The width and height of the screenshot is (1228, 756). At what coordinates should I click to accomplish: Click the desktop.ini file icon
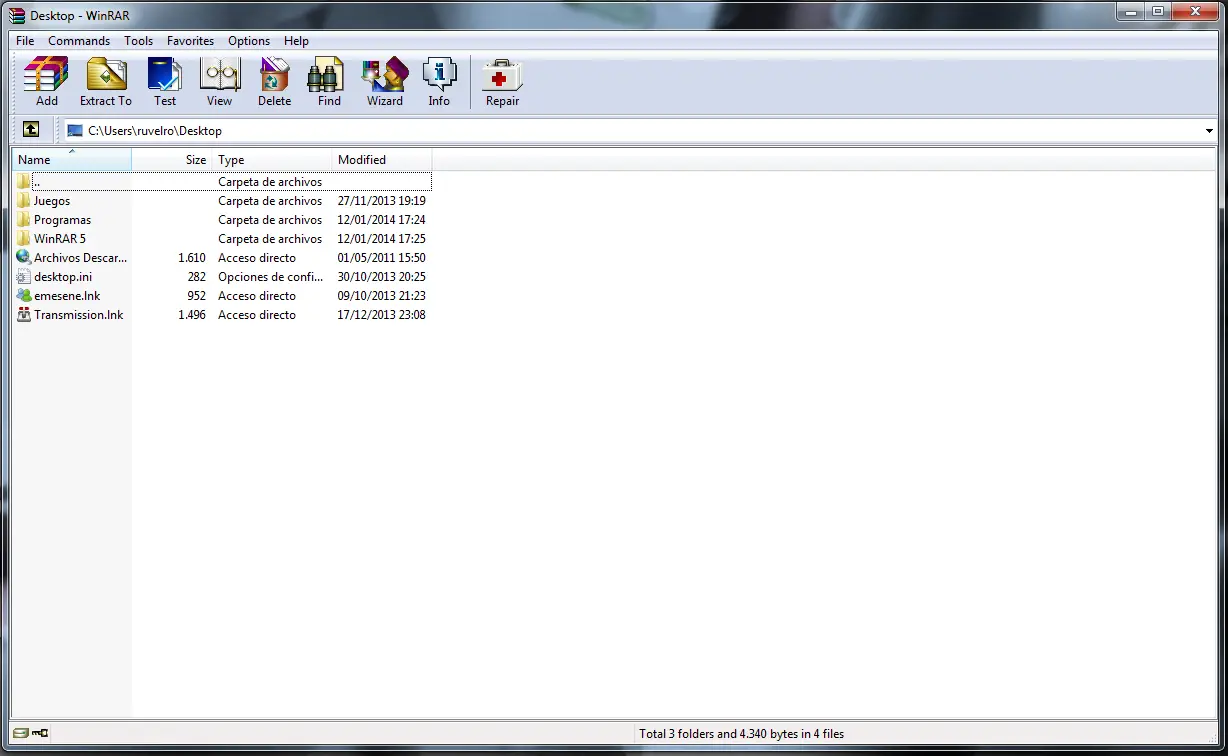pos(24,277)
